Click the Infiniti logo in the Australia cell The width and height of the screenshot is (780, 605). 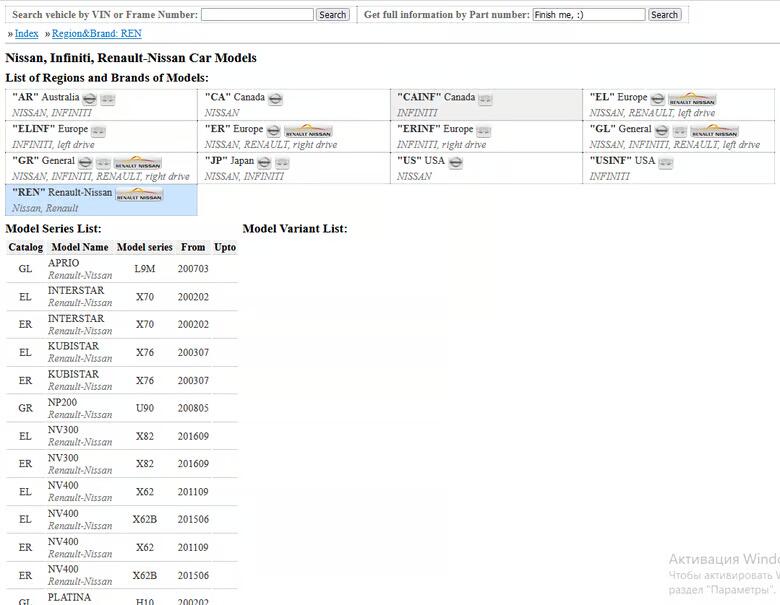[x=108, y=99]
